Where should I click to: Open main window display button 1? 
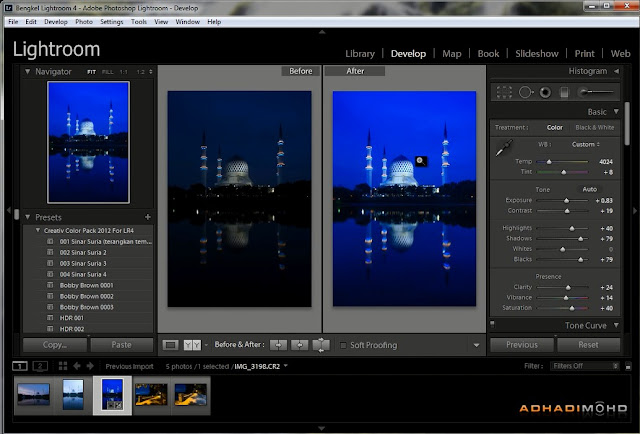pos(20,366)
